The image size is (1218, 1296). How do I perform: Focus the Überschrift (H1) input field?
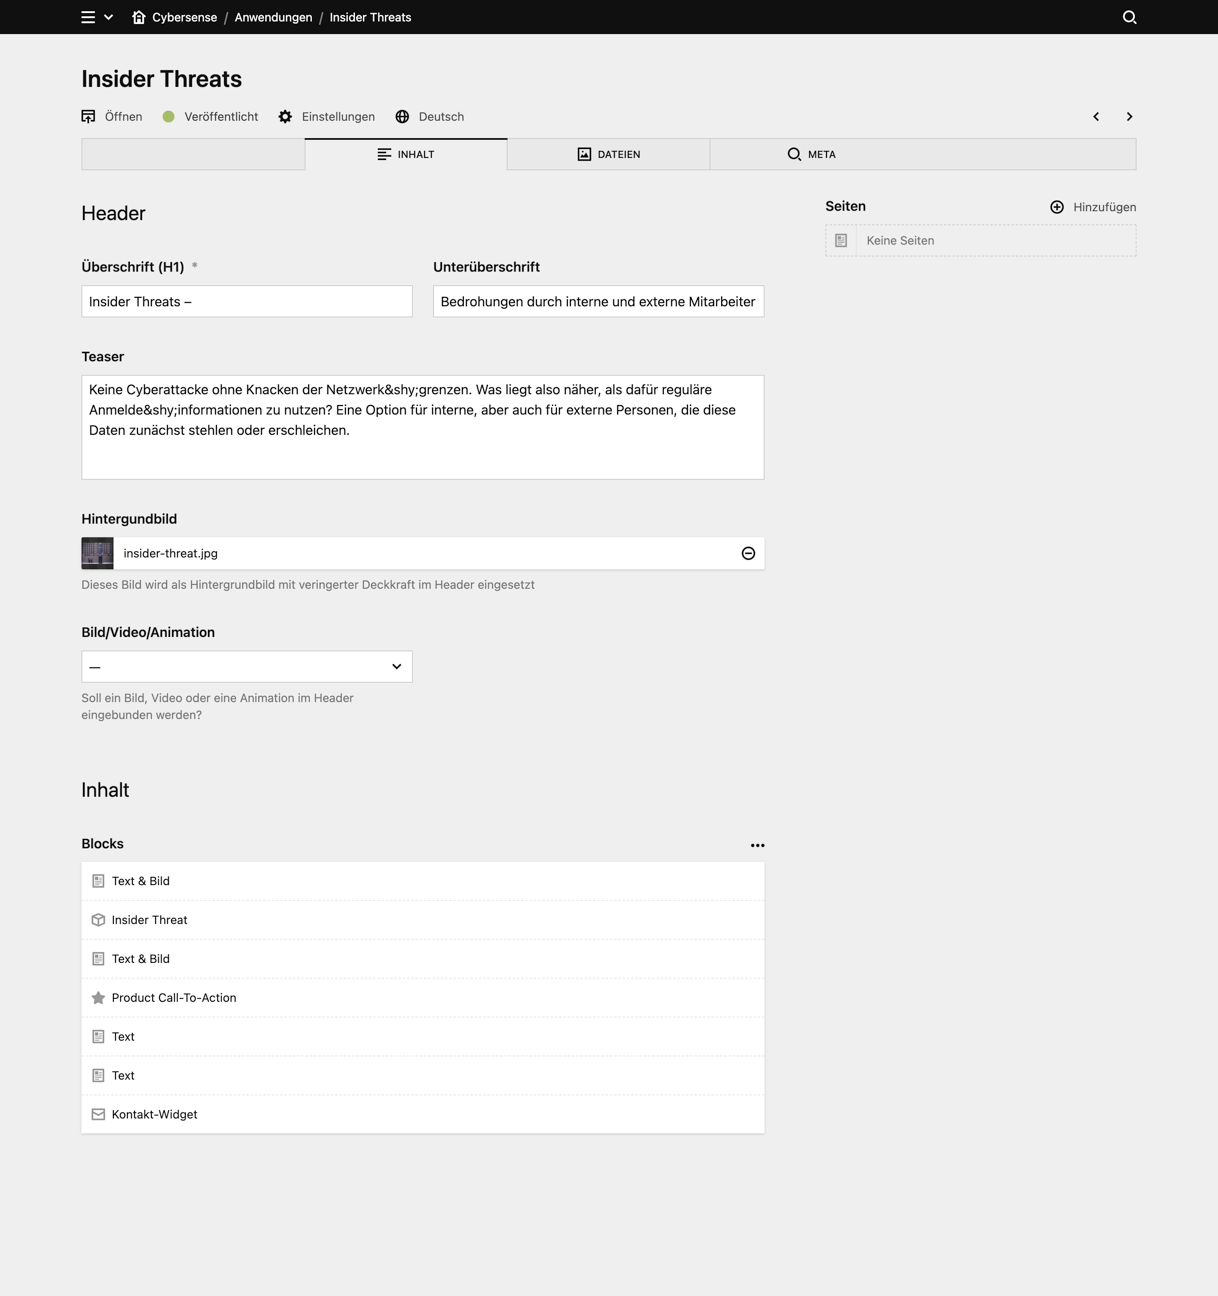(247, 301)
